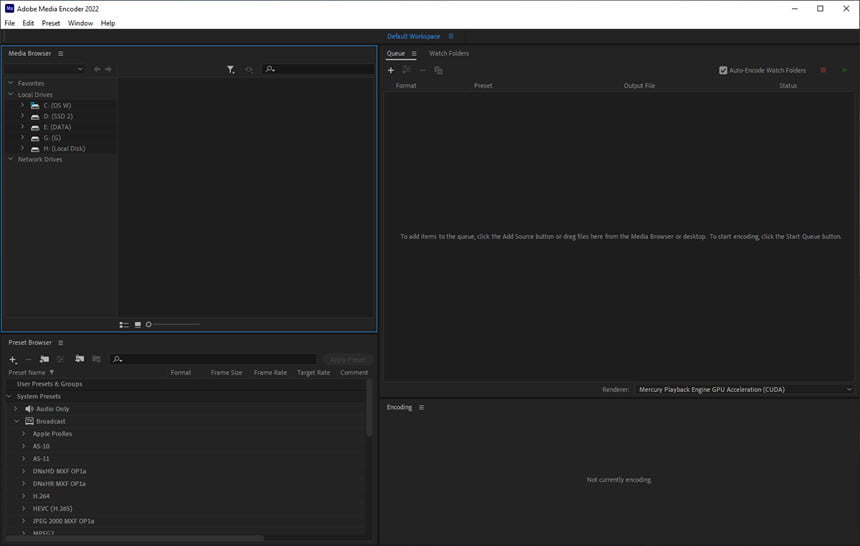The image size is (860, 546).
Task: Click the Audio Only speaker icon
Action: [29, 409]
